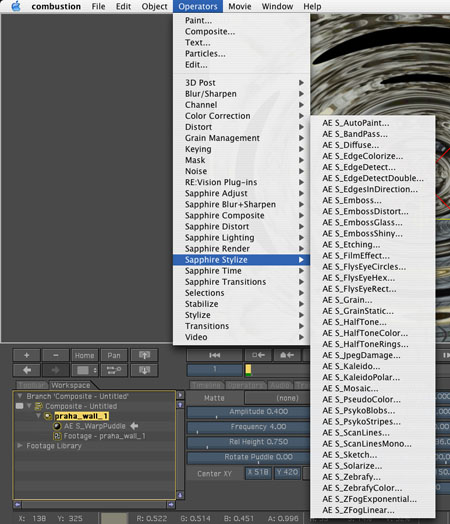450x524 pixels.
Task: Choose Composite... from the Operators menu
Action: click(x=241, y=31)
